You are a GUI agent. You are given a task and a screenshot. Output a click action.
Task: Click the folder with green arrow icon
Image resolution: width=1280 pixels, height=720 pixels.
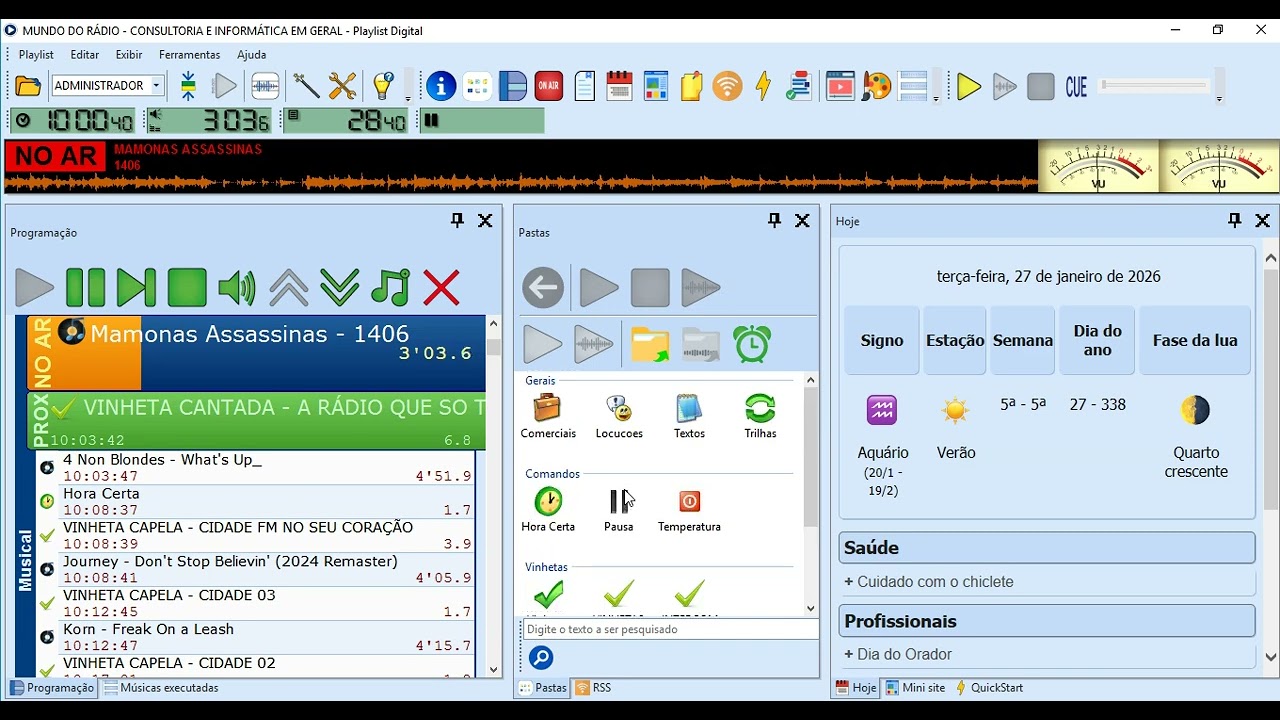tap(650, 345)
